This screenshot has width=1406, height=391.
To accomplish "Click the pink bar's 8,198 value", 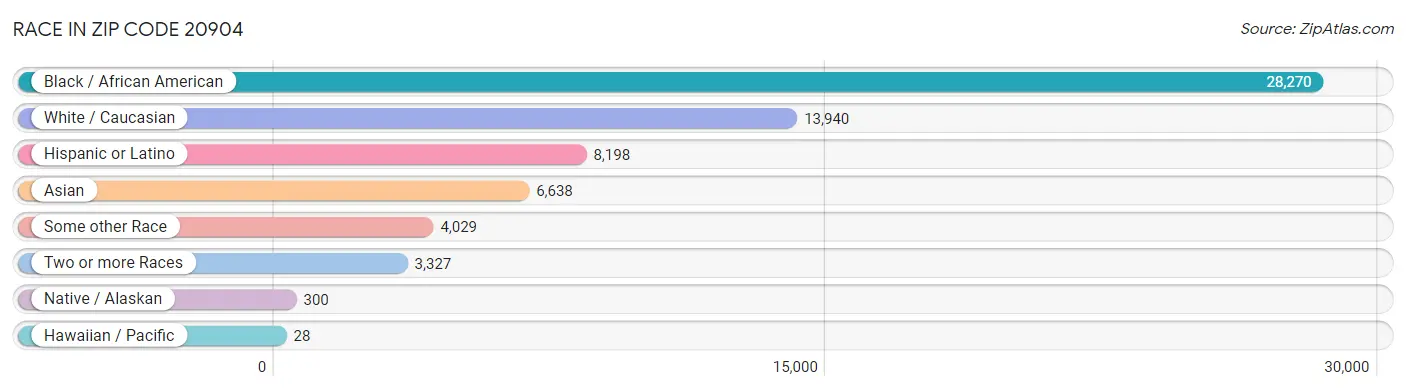I will [612, 154].
